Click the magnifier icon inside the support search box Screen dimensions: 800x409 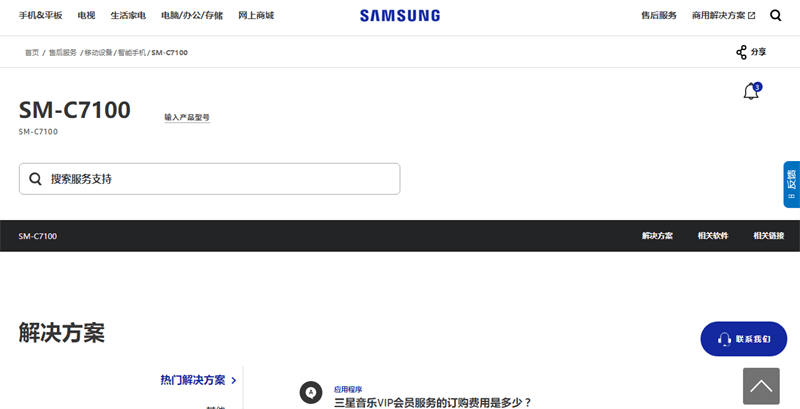click(35, 179)
